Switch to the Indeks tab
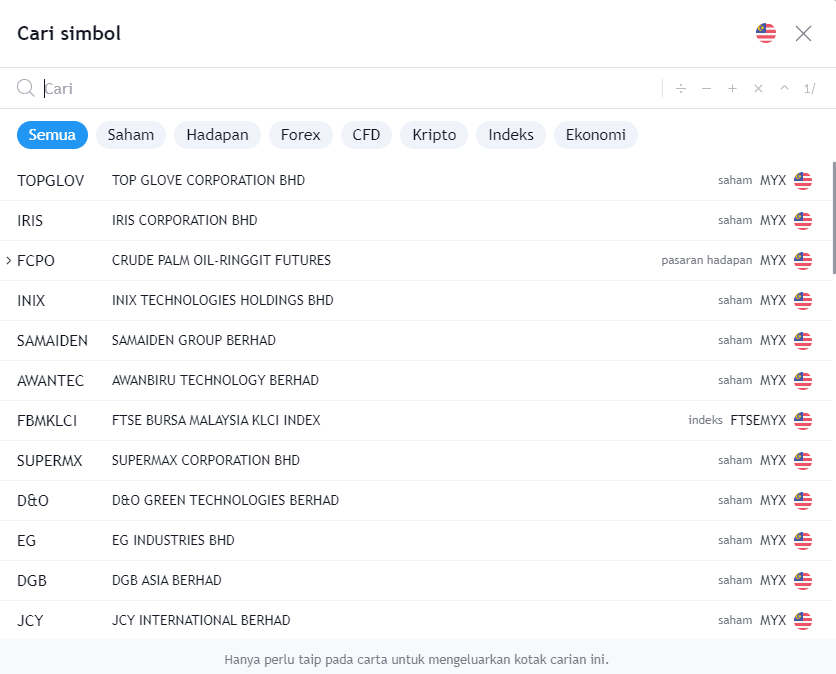Image resolution: width=836 pixels, height=674 pixels. click(x=510, y=134)
